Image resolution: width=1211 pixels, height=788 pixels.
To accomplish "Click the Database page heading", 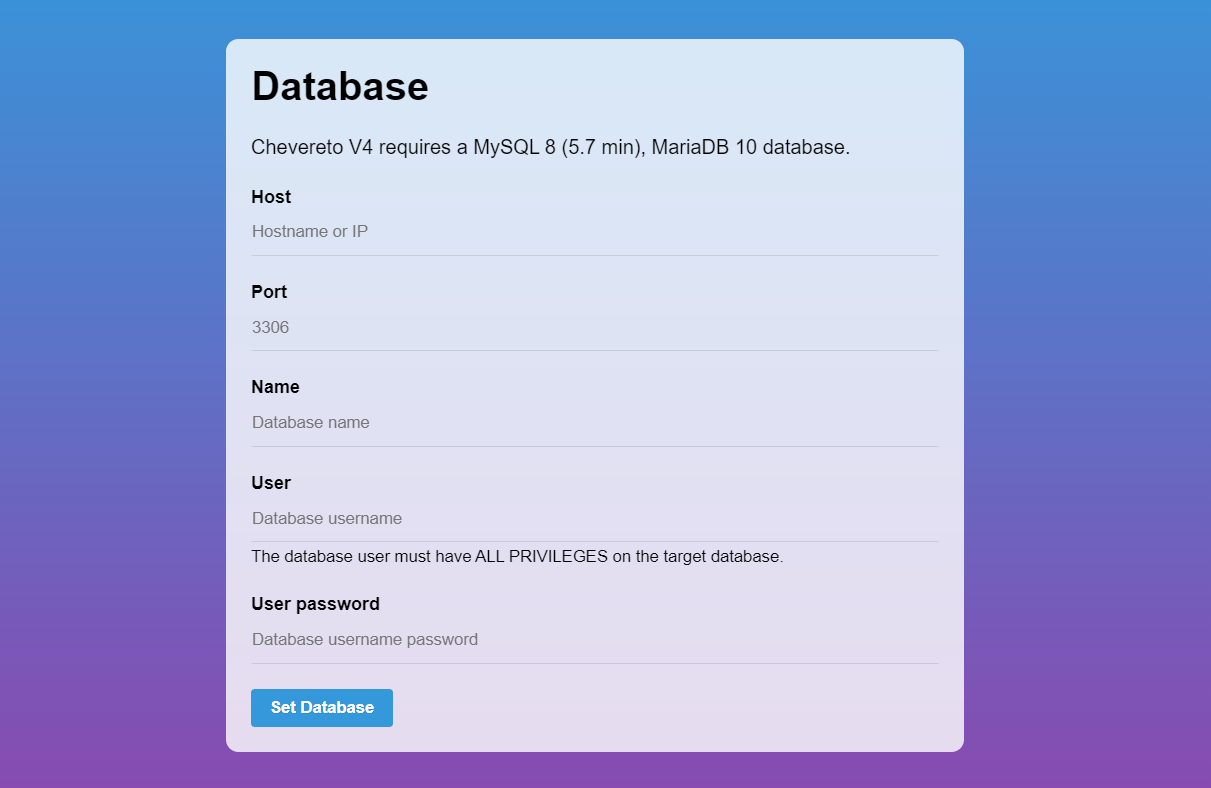I will (340, 86).
